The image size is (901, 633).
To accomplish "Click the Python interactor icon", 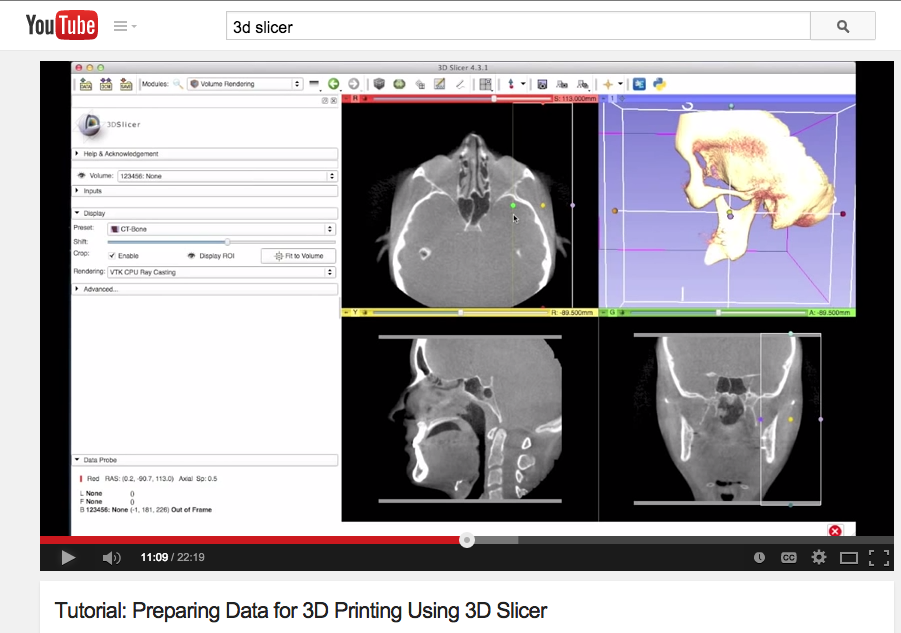I will [660, 84].
